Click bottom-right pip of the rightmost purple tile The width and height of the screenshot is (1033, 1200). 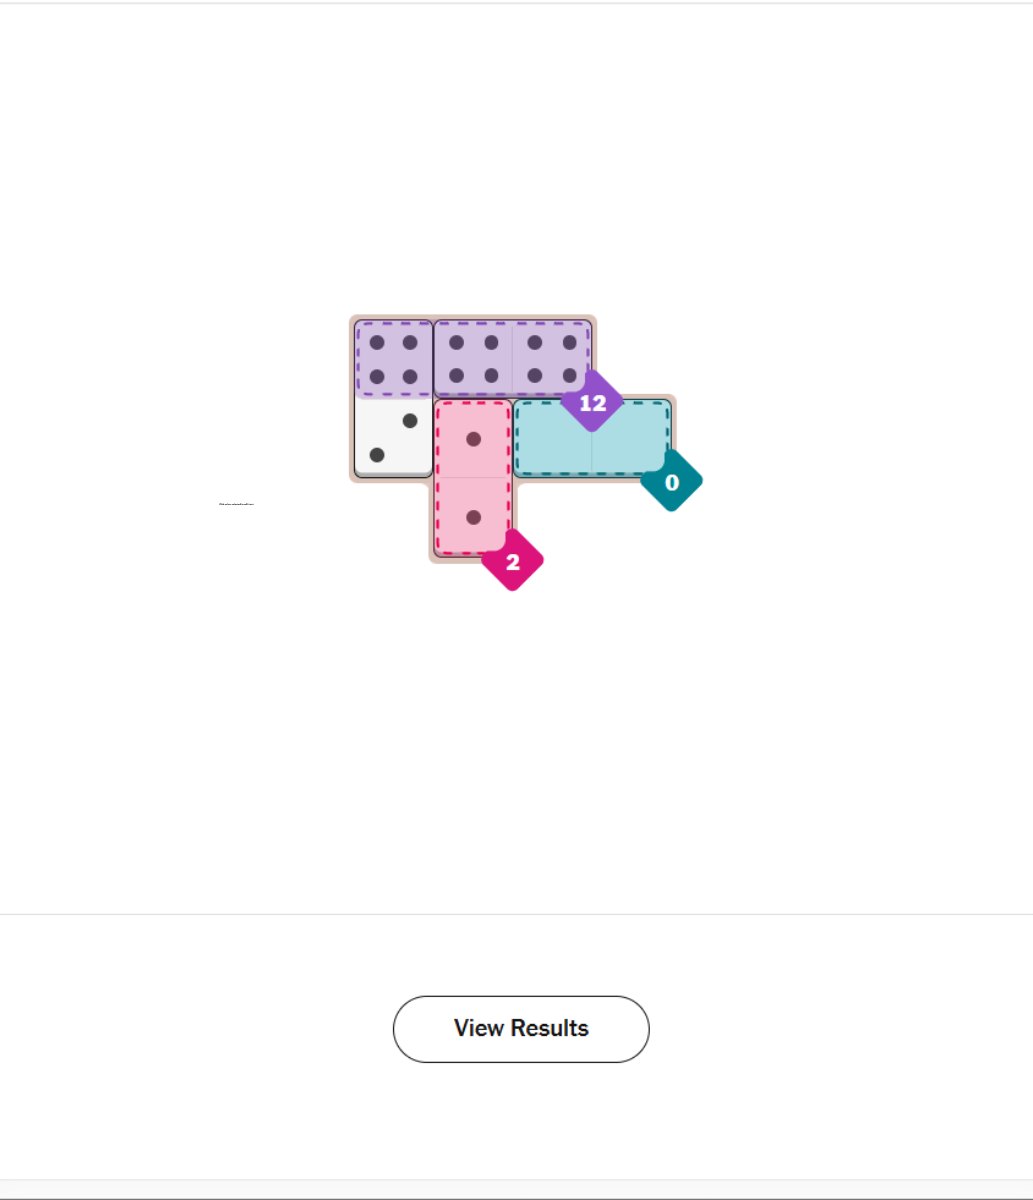click(569, 376)
